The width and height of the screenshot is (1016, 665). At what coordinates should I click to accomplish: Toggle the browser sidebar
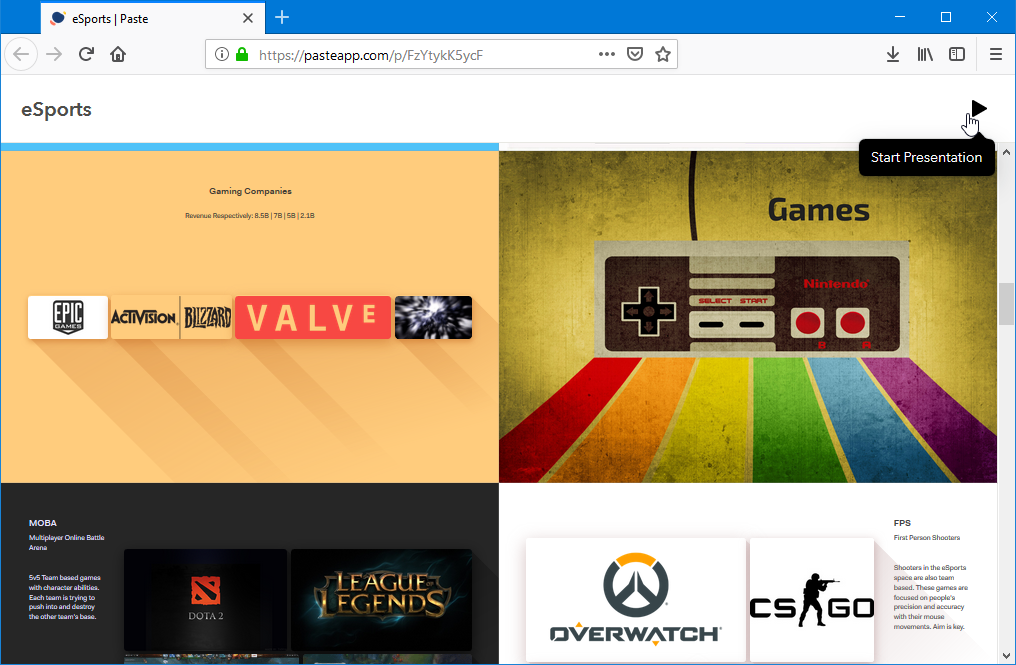(x=957, y=54)
